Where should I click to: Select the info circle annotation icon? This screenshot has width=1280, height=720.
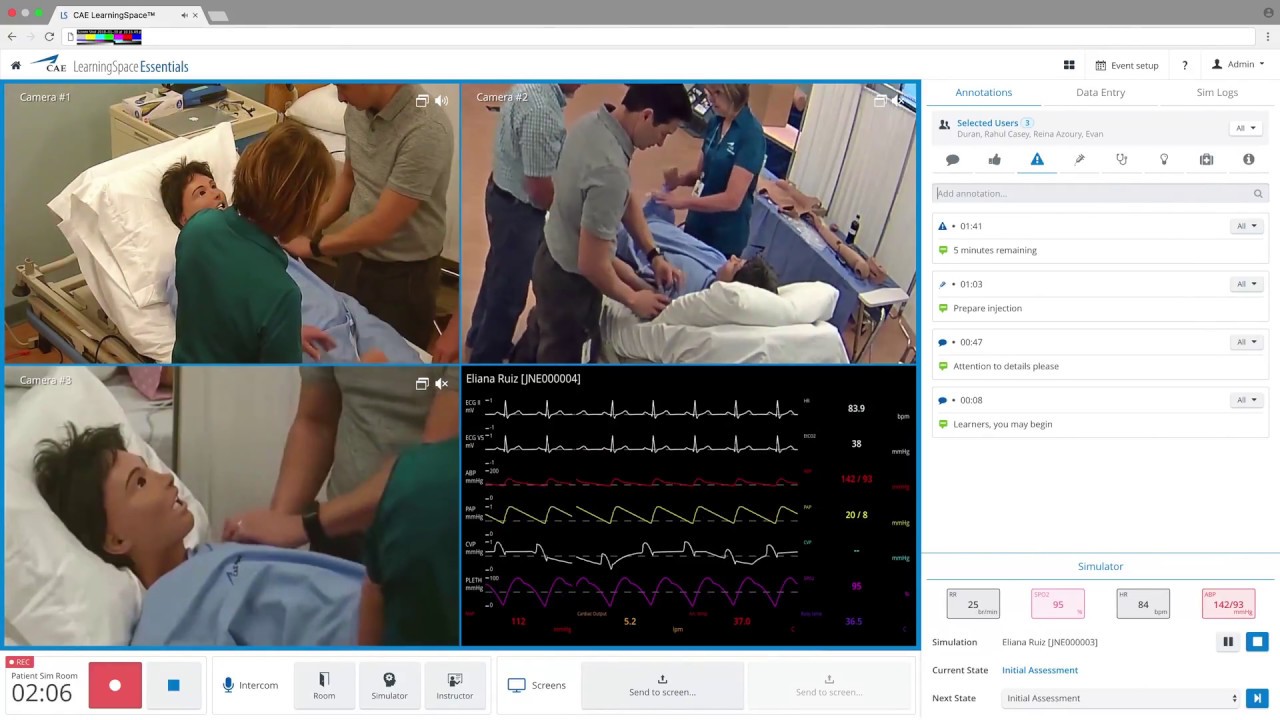pos(1248,159)
